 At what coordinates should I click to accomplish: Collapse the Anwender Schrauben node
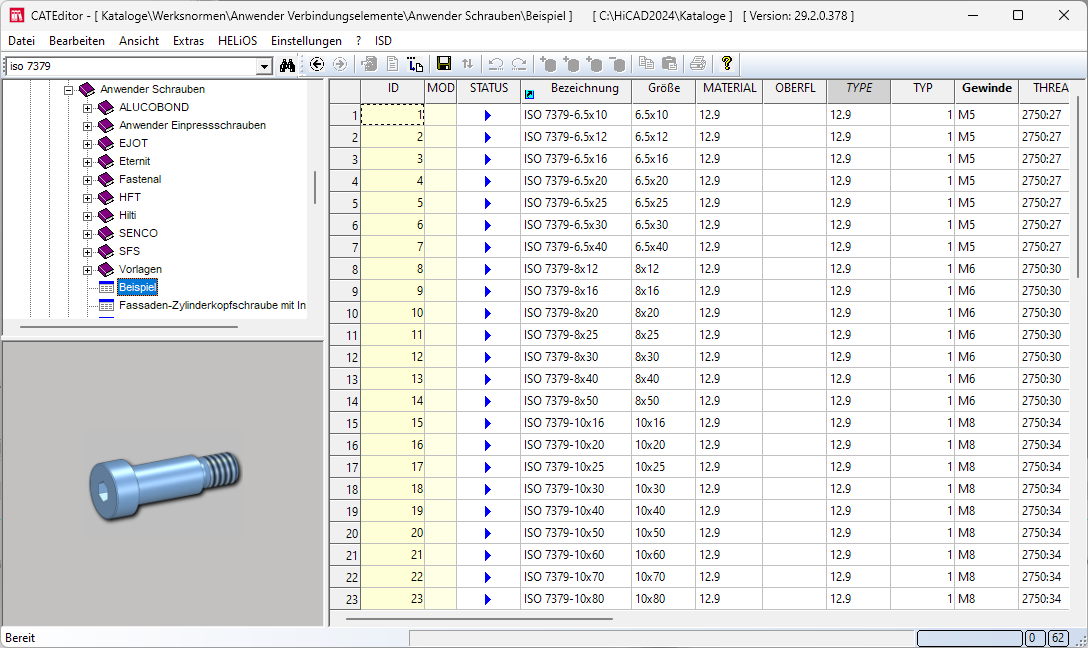69,90
